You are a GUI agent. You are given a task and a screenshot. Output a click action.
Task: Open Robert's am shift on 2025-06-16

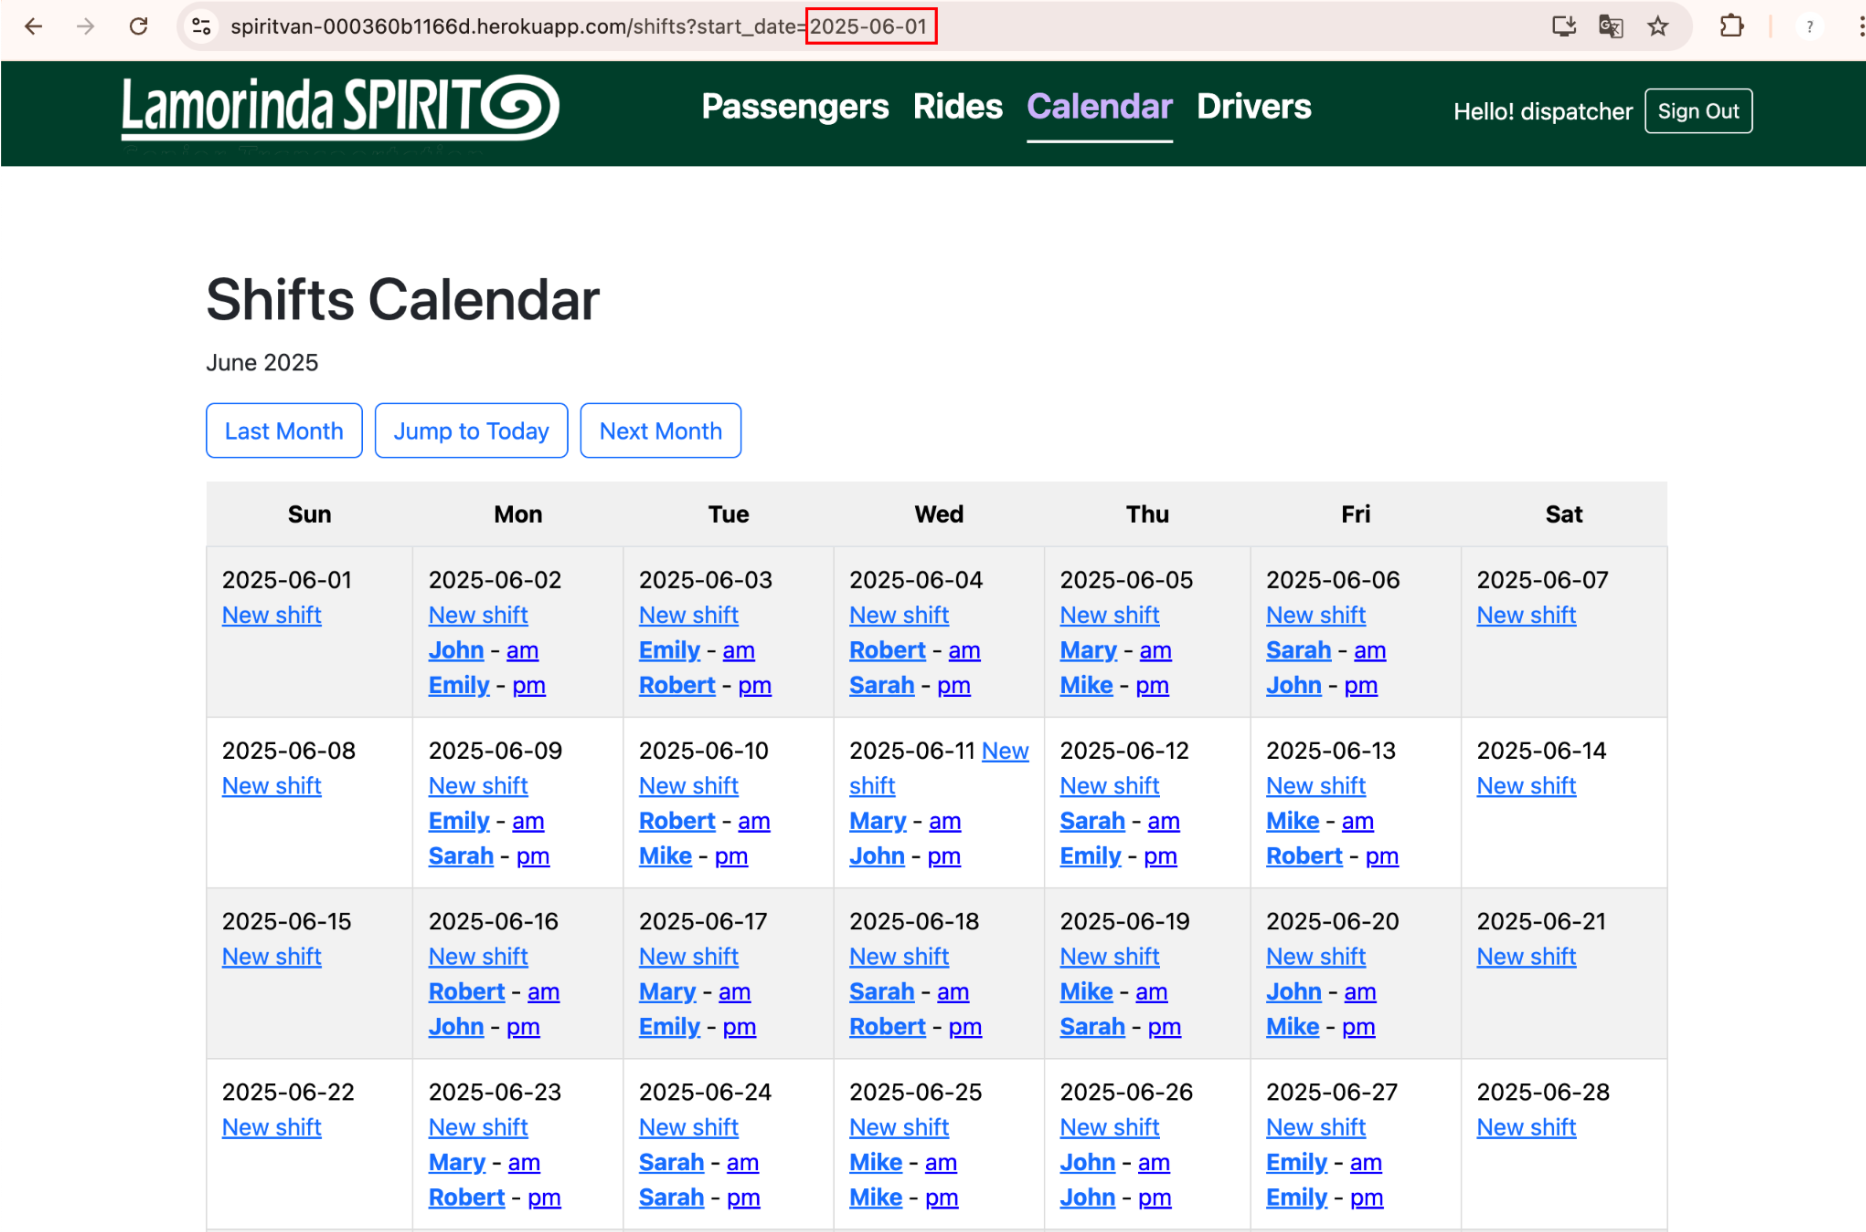(543, 992)
